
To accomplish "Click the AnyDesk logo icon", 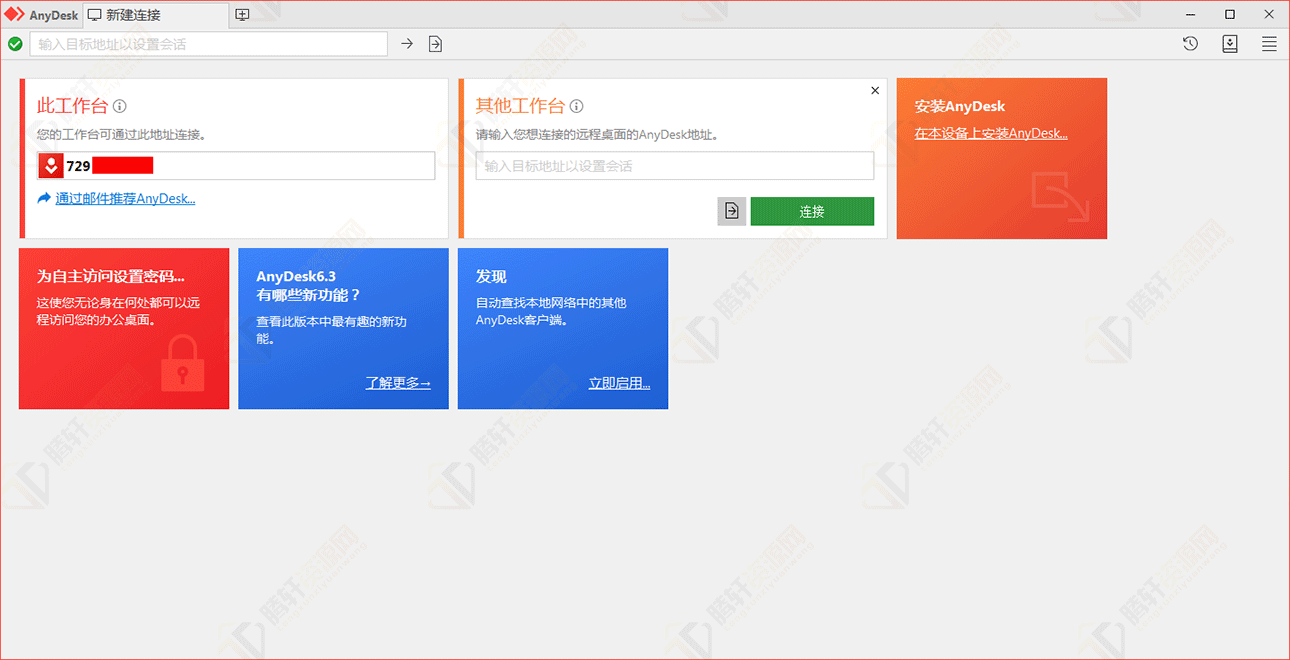I will pos(14,14).
